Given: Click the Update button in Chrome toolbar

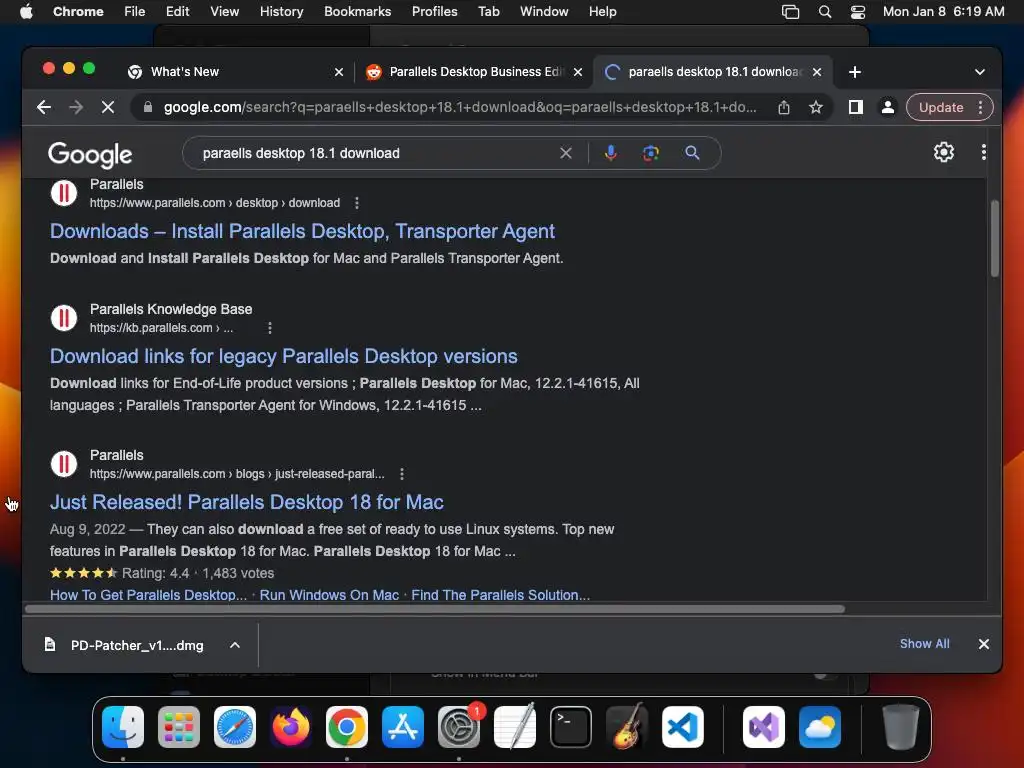Looking at the screenshot, I should coord(940,107).
